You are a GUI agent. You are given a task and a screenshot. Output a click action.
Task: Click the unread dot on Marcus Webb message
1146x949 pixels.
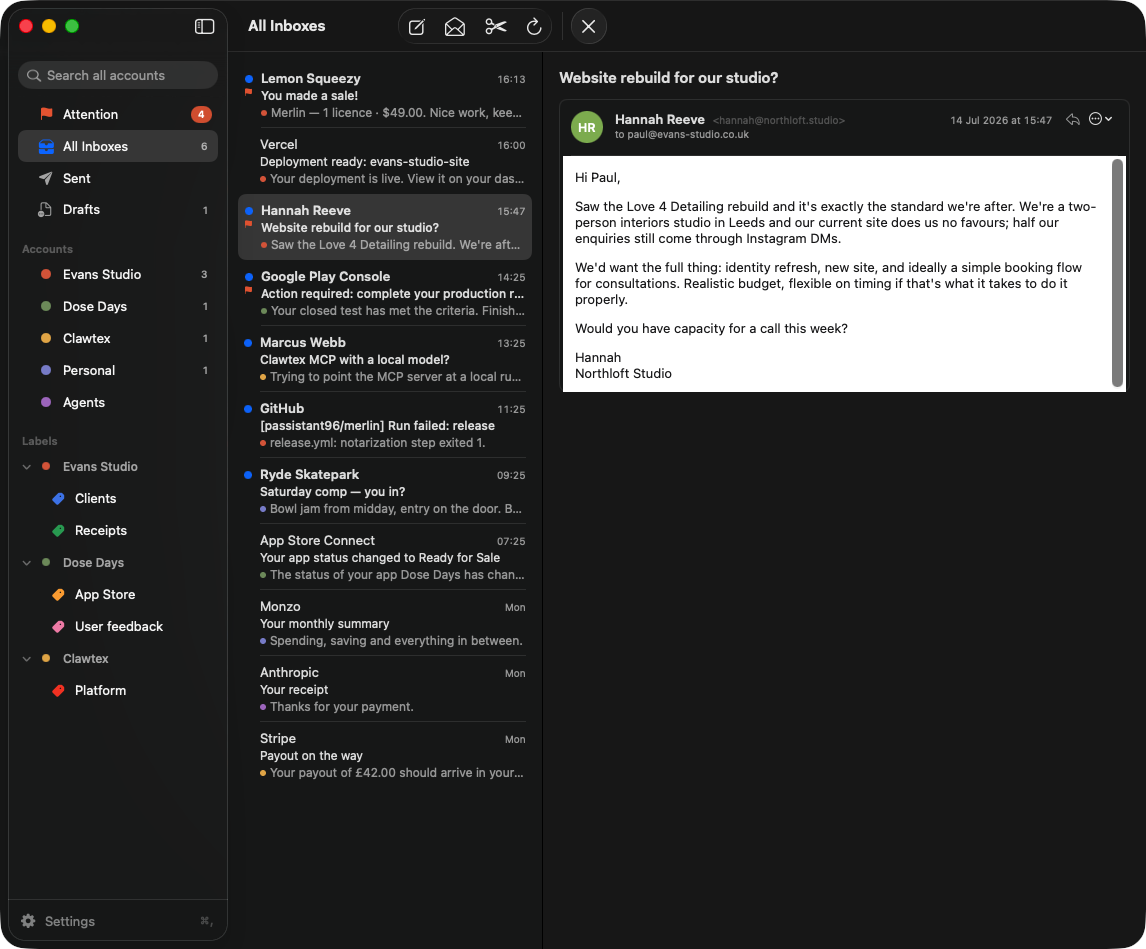[248, 343]
